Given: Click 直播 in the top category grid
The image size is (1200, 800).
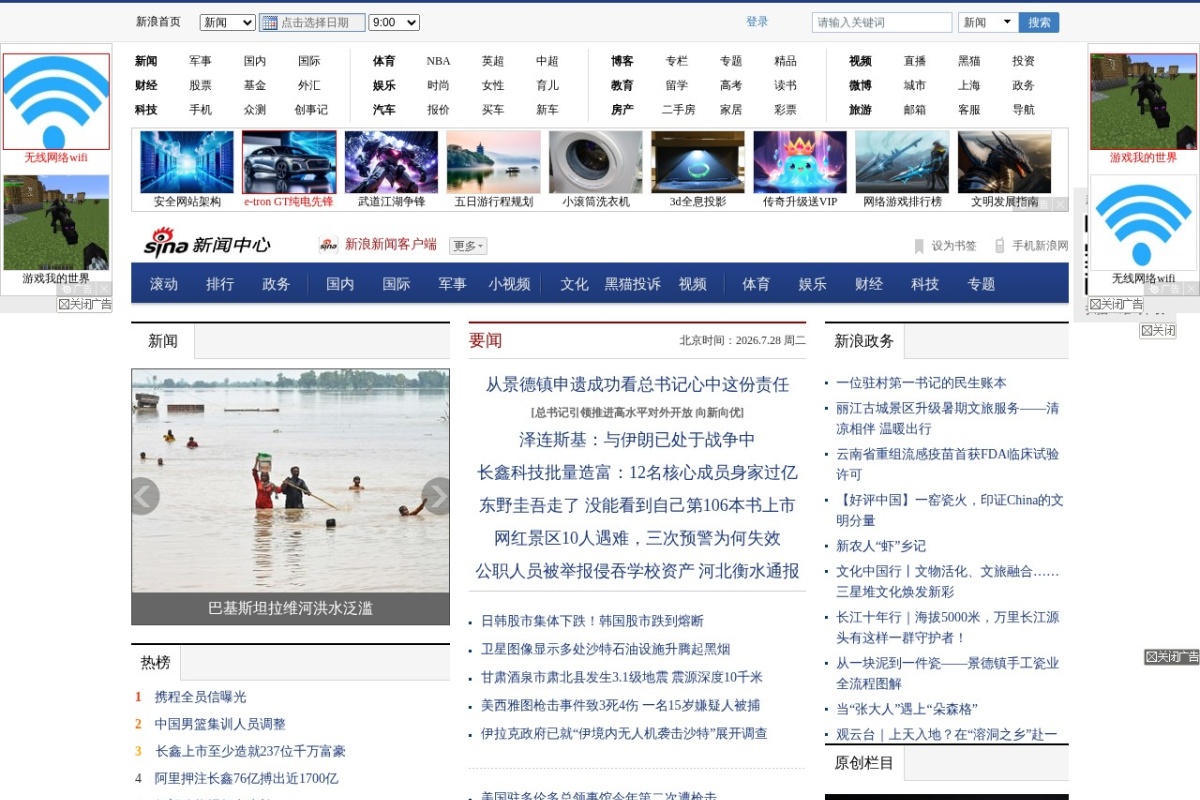Looking at the screenshot, I should (x=914, y=61).
